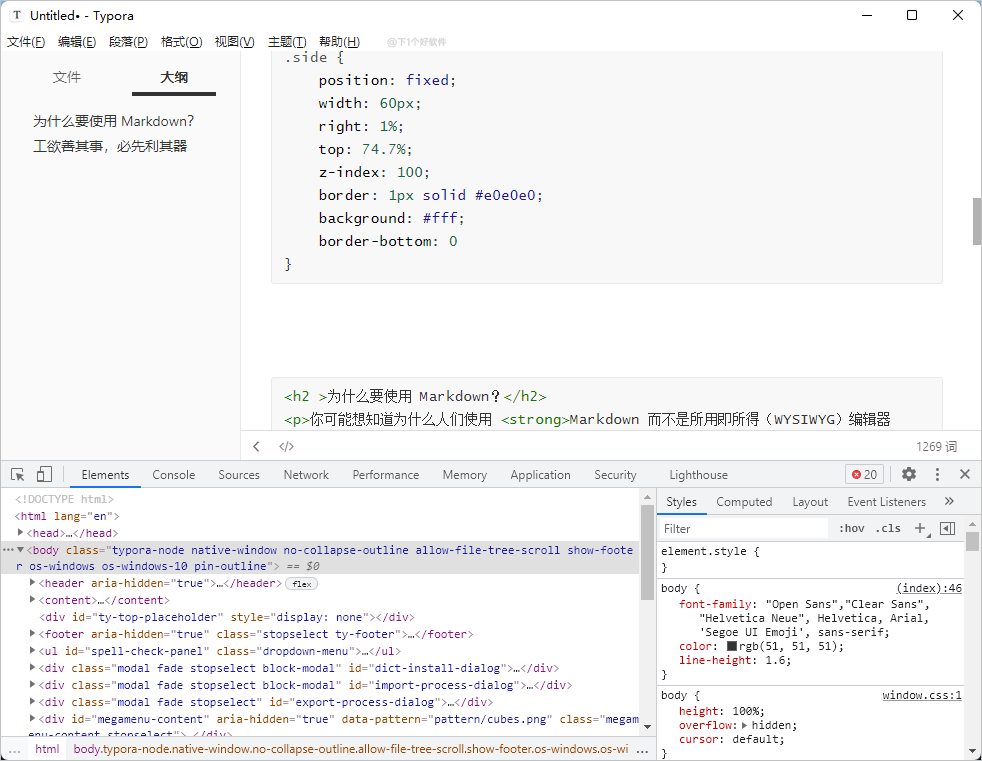Switch to the Console tab
Image resolution: width=982 pixels, height=761 pixels.
coord(174,475)
